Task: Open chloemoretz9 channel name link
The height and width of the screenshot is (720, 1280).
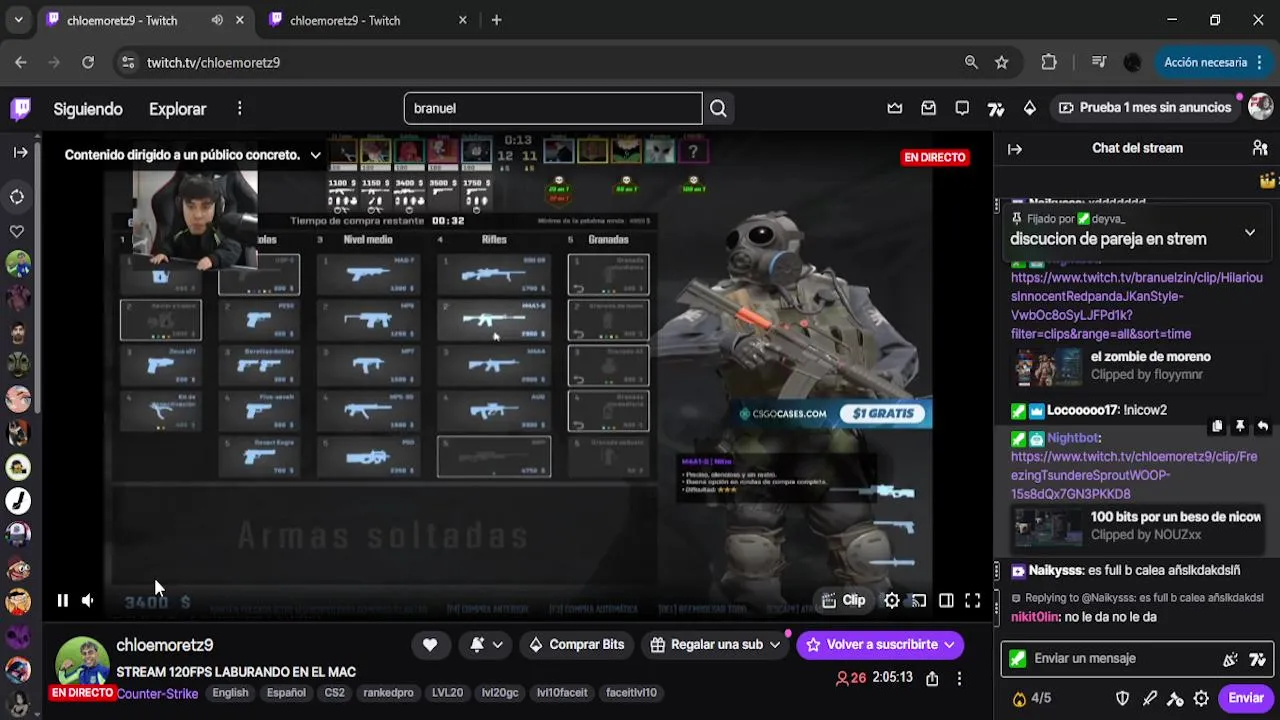Action: click(165, 646)
